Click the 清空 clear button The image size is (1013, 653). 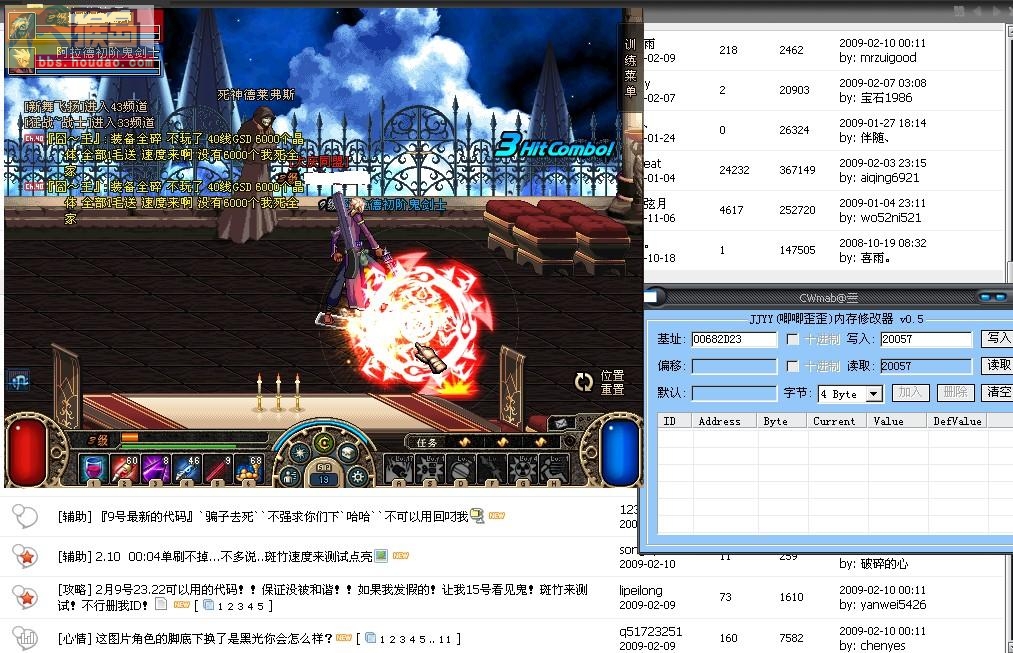click(997, 392)
